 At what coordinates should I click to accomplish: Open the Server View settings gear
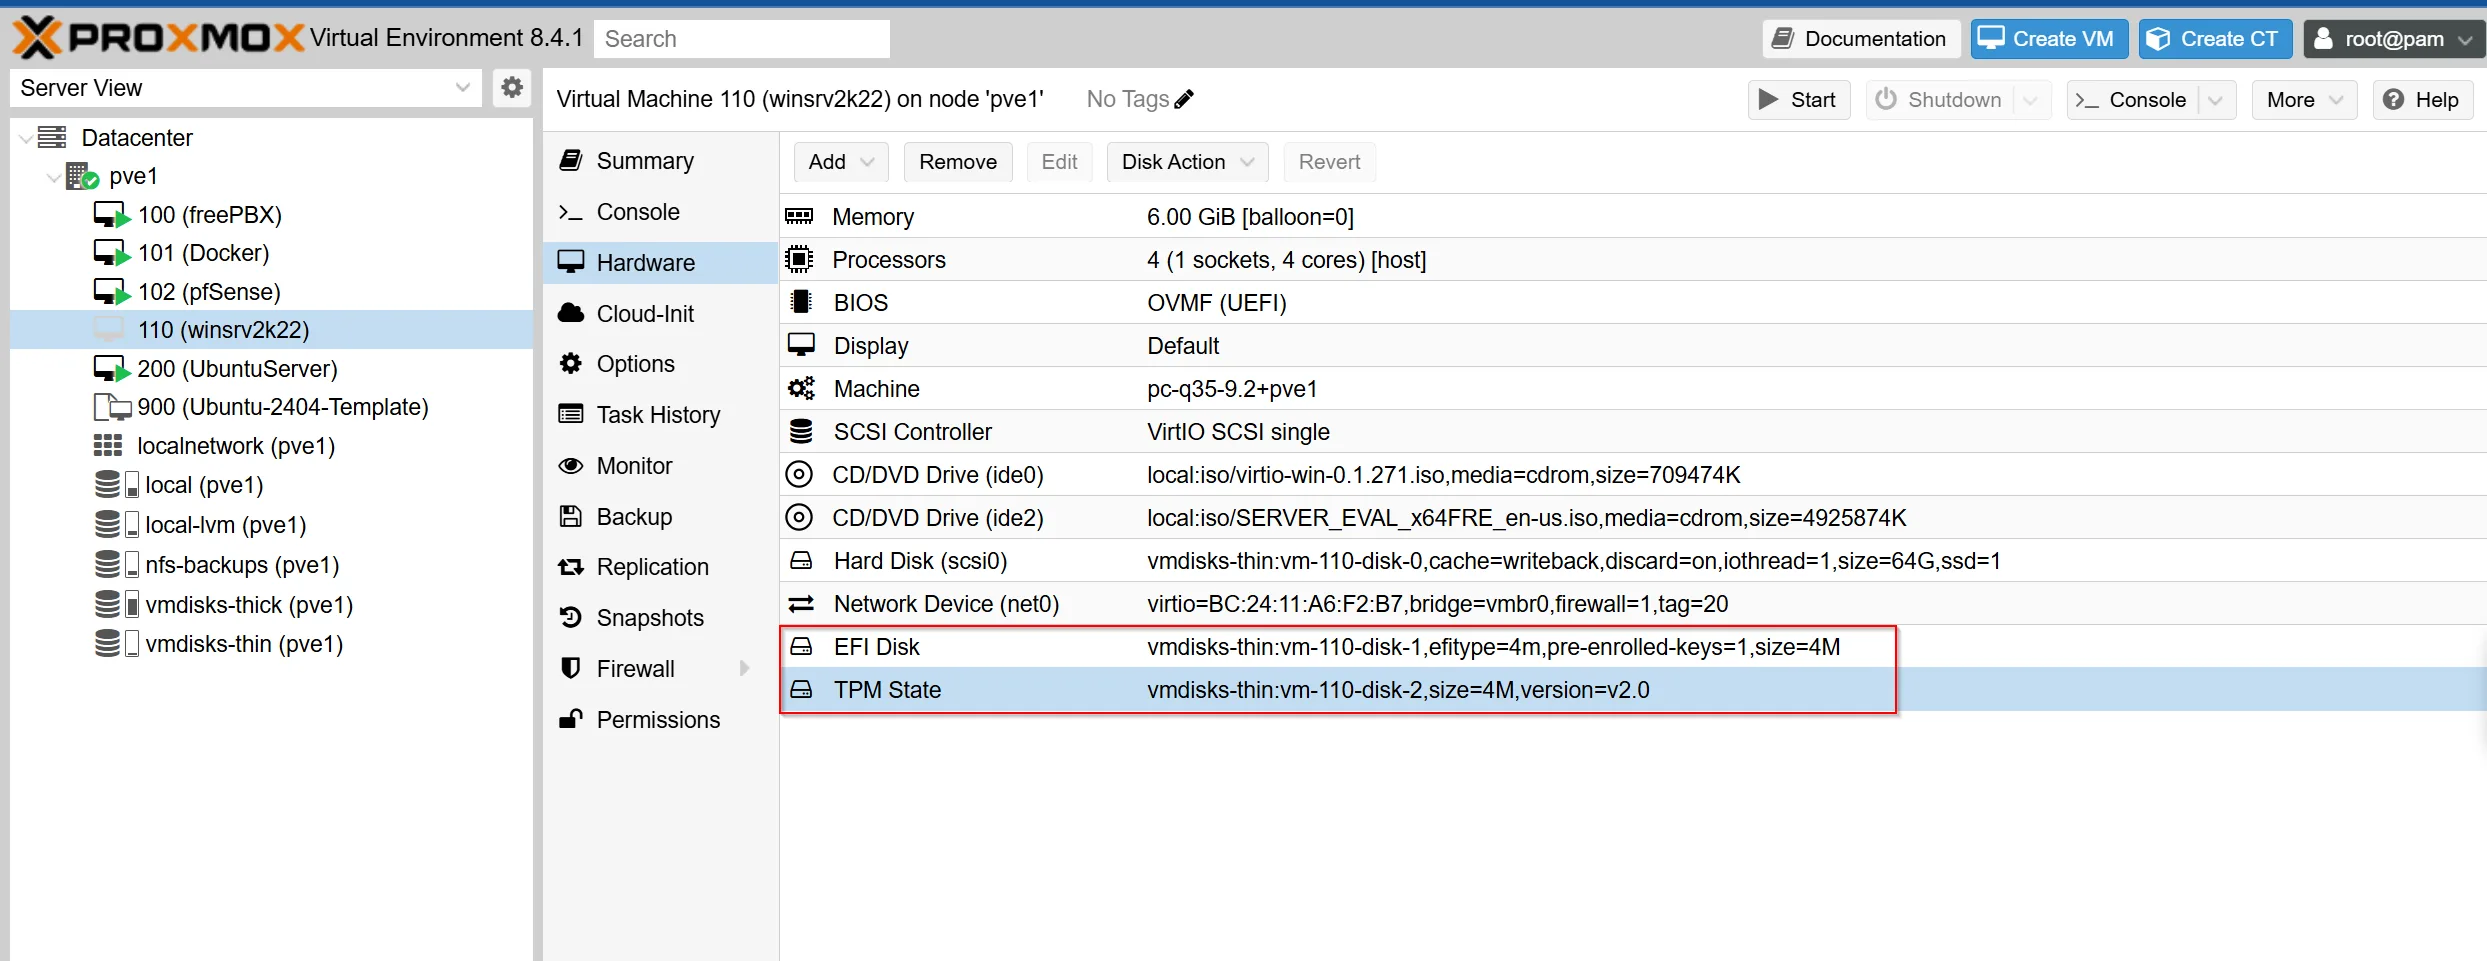pos(512,88)
